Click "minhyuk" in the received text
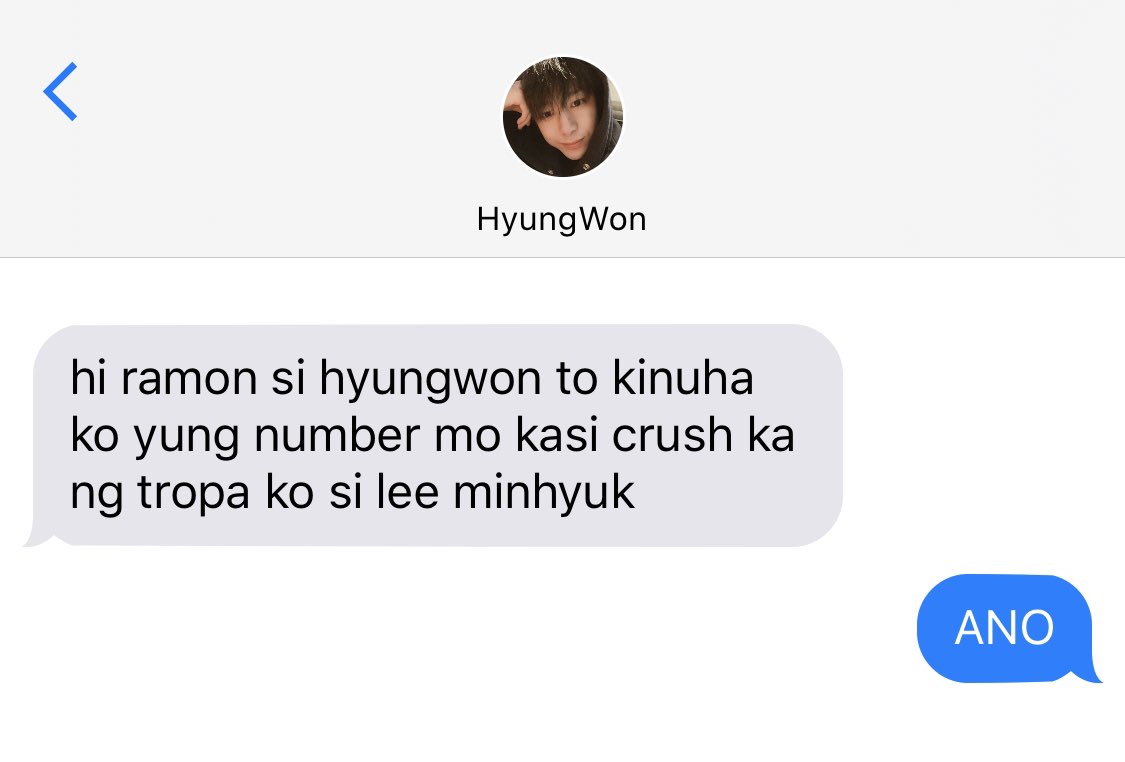 [x=544, y=493]
